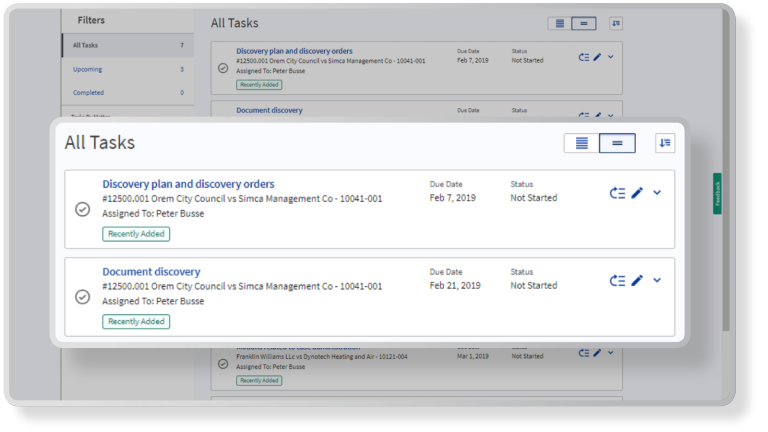
Task: Mark Document discovery task complete
Action: (x=83, y=297)
